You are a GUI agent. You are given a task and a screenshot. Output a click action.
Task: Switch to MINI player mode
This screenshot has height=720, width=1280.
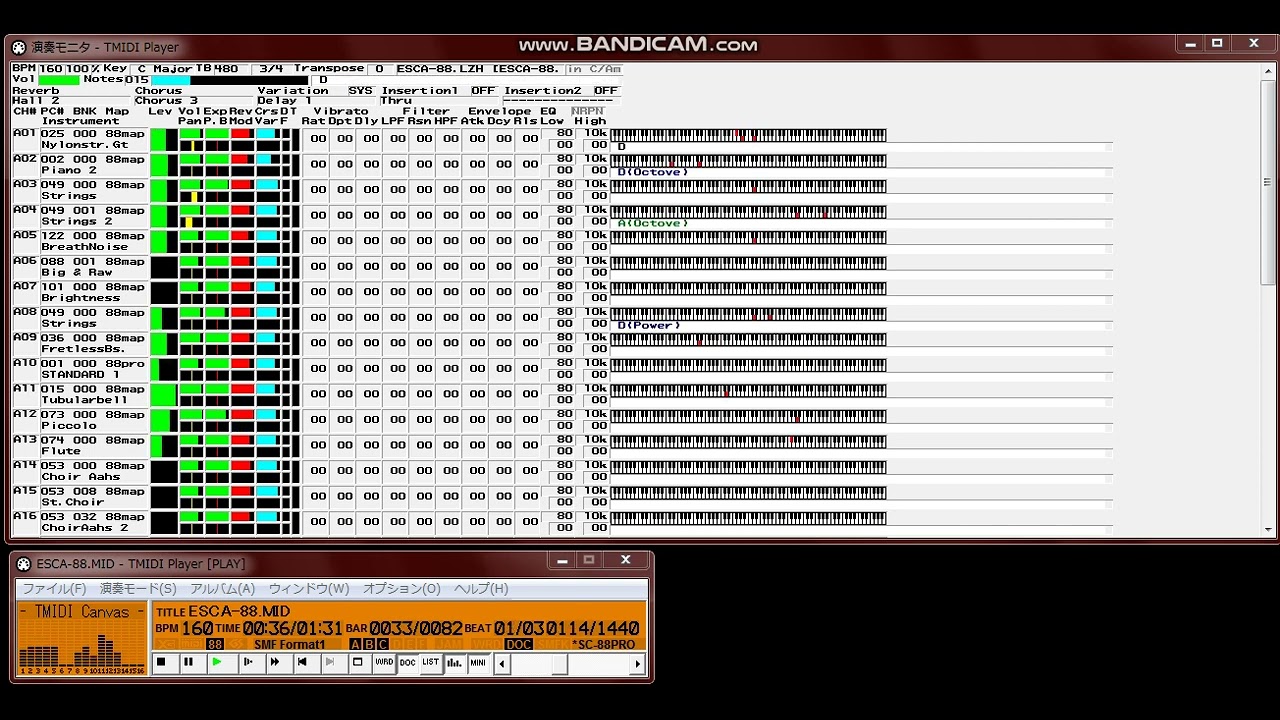coord(479,662)
